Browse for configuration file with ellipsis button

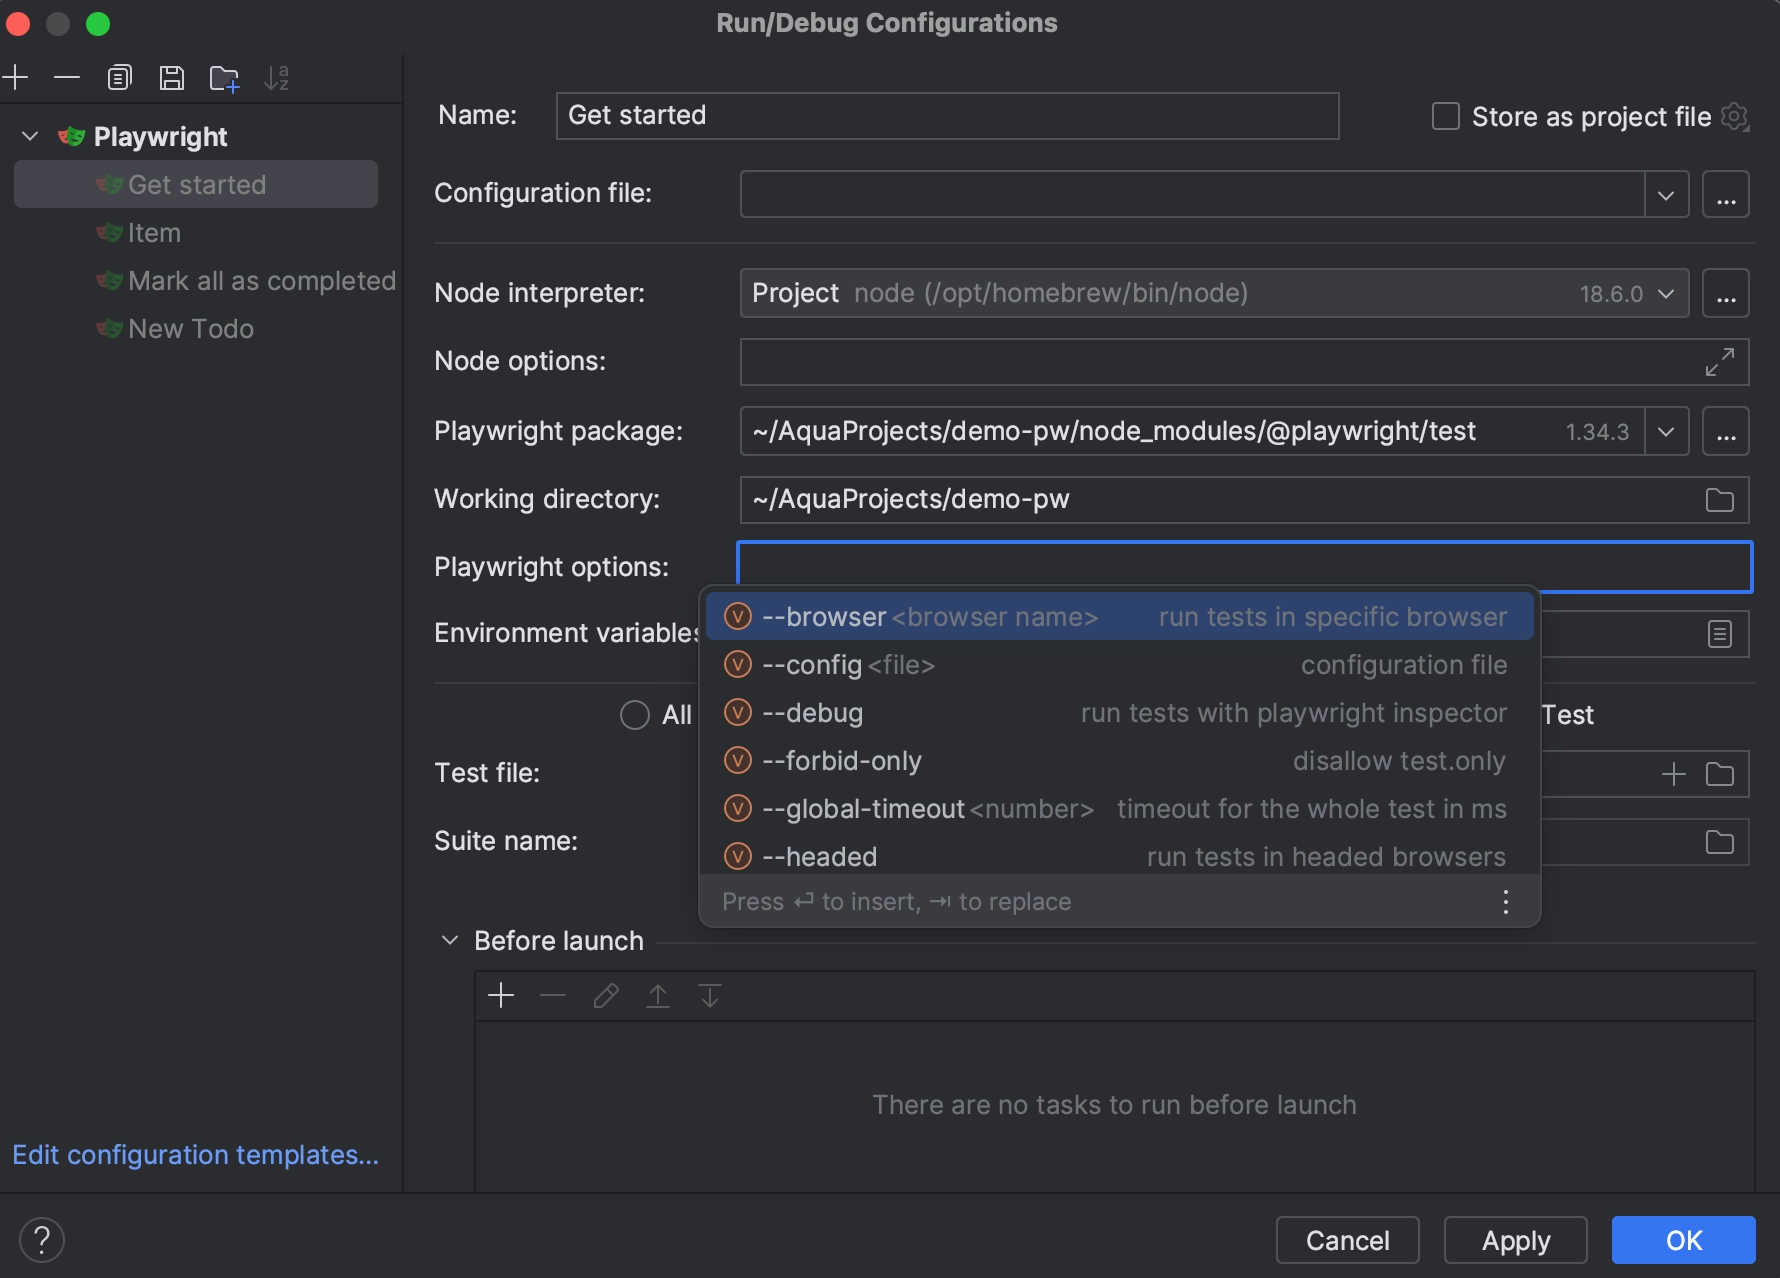(1726, 194)
